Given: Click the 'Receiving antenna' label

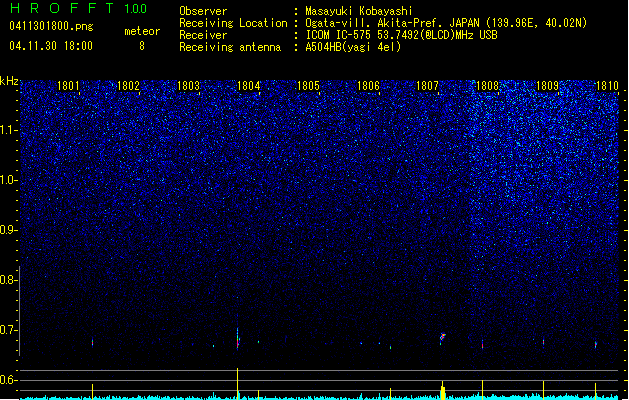Looking at the screenshot, I should (x=230, y=47).
